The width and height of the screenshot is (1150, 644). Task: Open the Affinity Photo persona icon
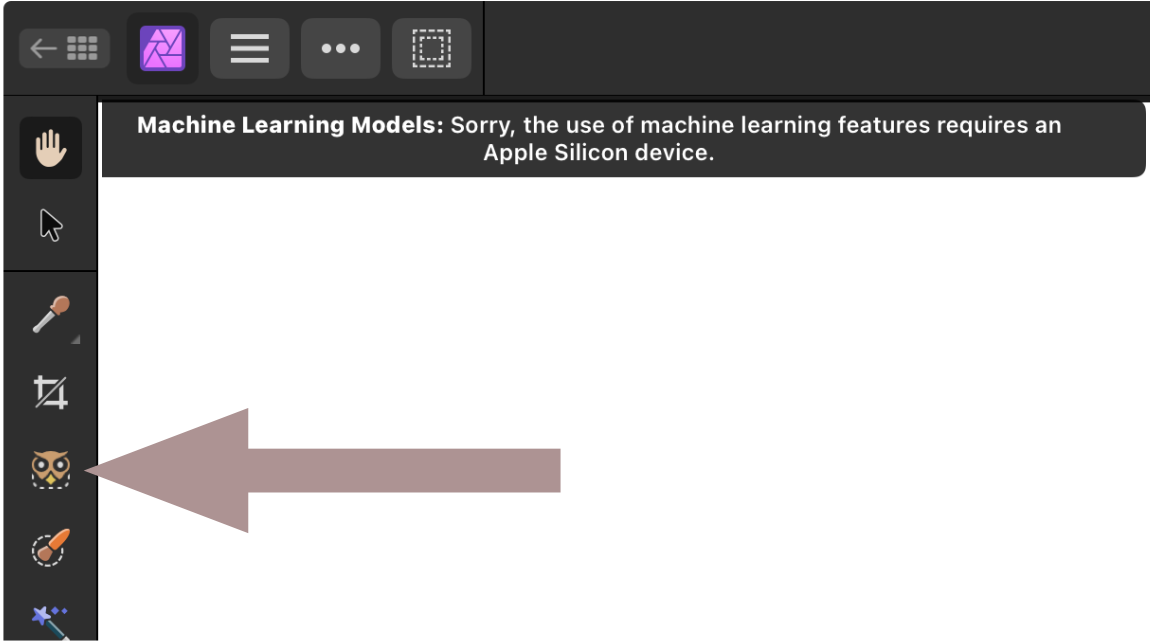pos(162,48)
